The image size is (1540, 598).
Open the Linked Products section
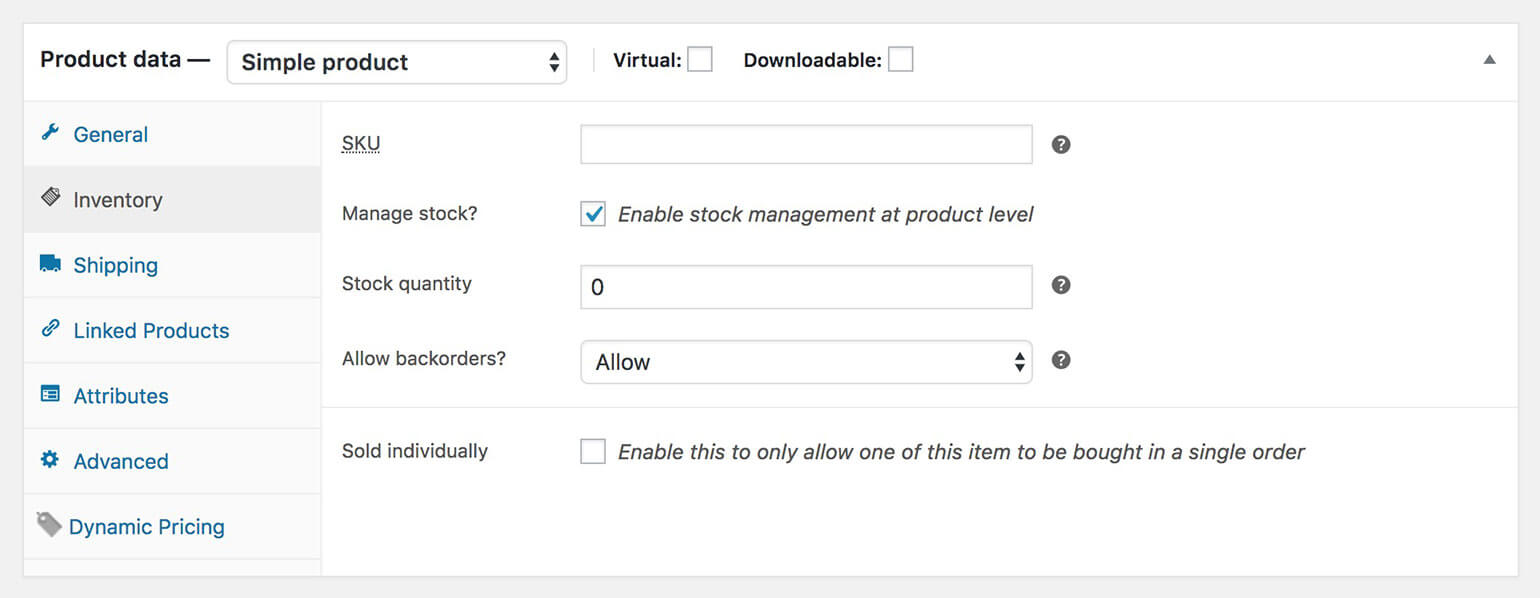coord(151,329)
